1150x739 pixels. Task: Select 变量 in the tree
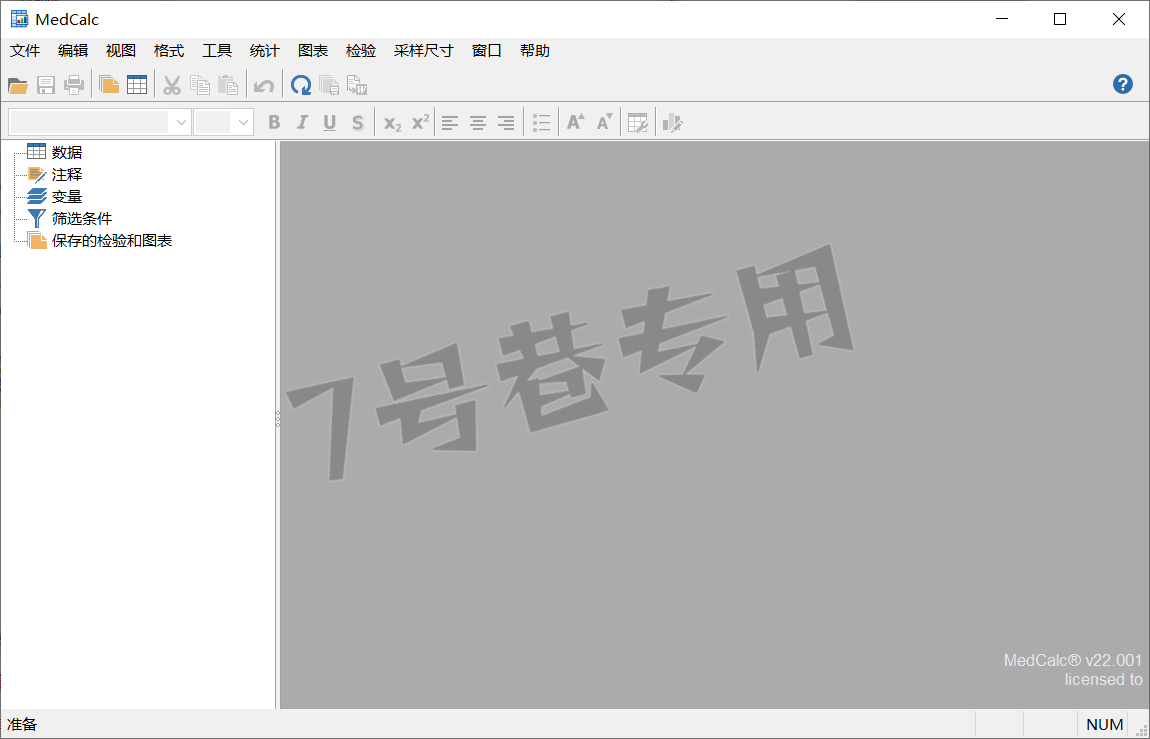click(x=67, y=196)
